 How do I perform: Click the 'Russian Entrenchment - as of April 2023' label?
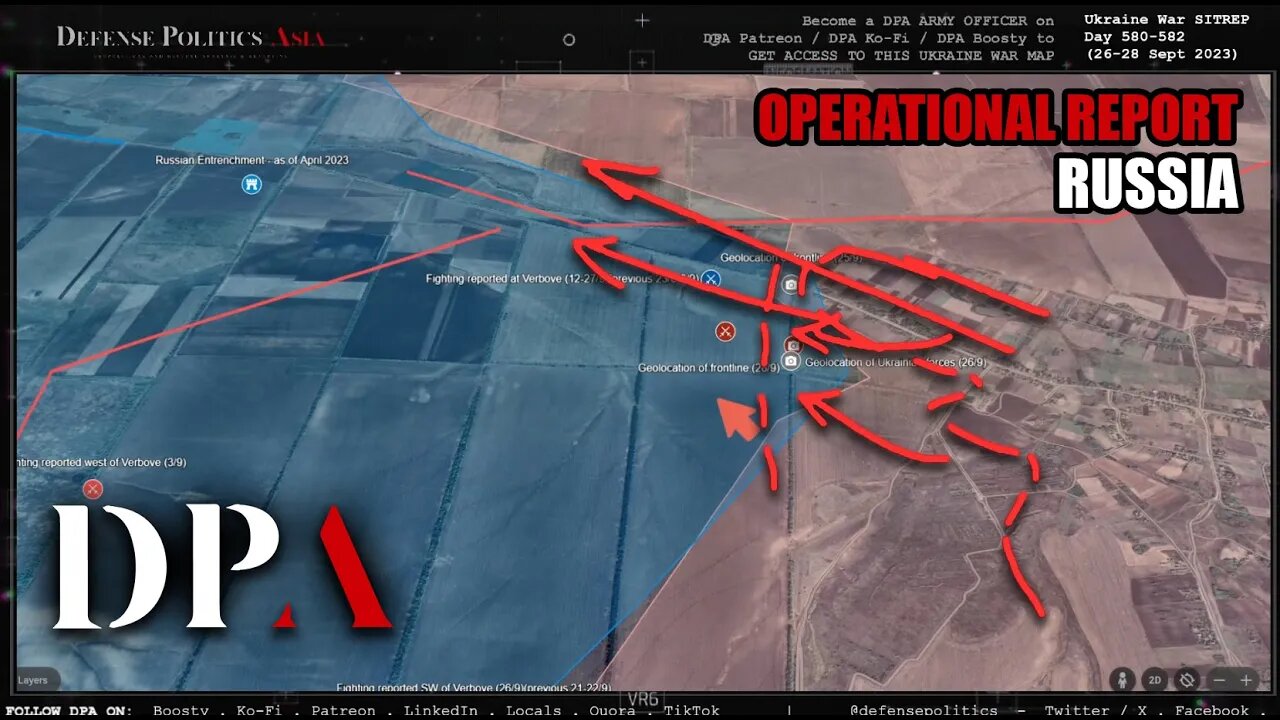click(x=252, y=160)
